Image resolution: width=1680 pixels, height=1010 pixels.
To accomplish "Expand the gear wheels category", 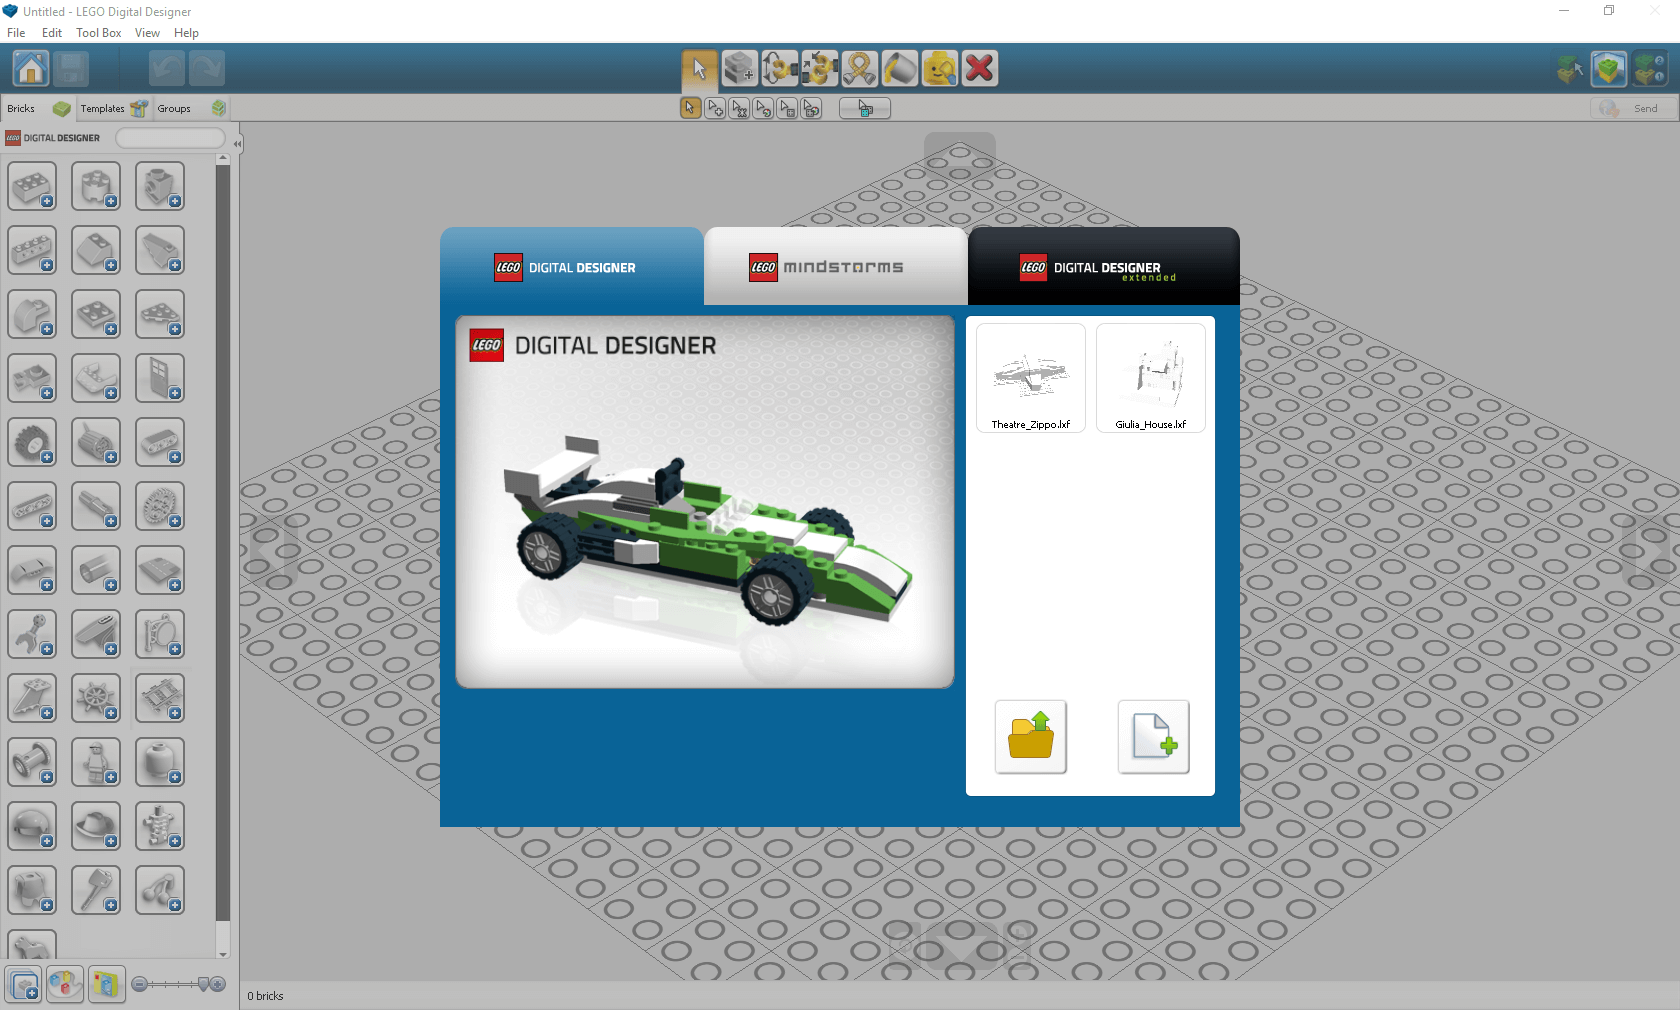I will pyautogui.click(x=160, y=506).
